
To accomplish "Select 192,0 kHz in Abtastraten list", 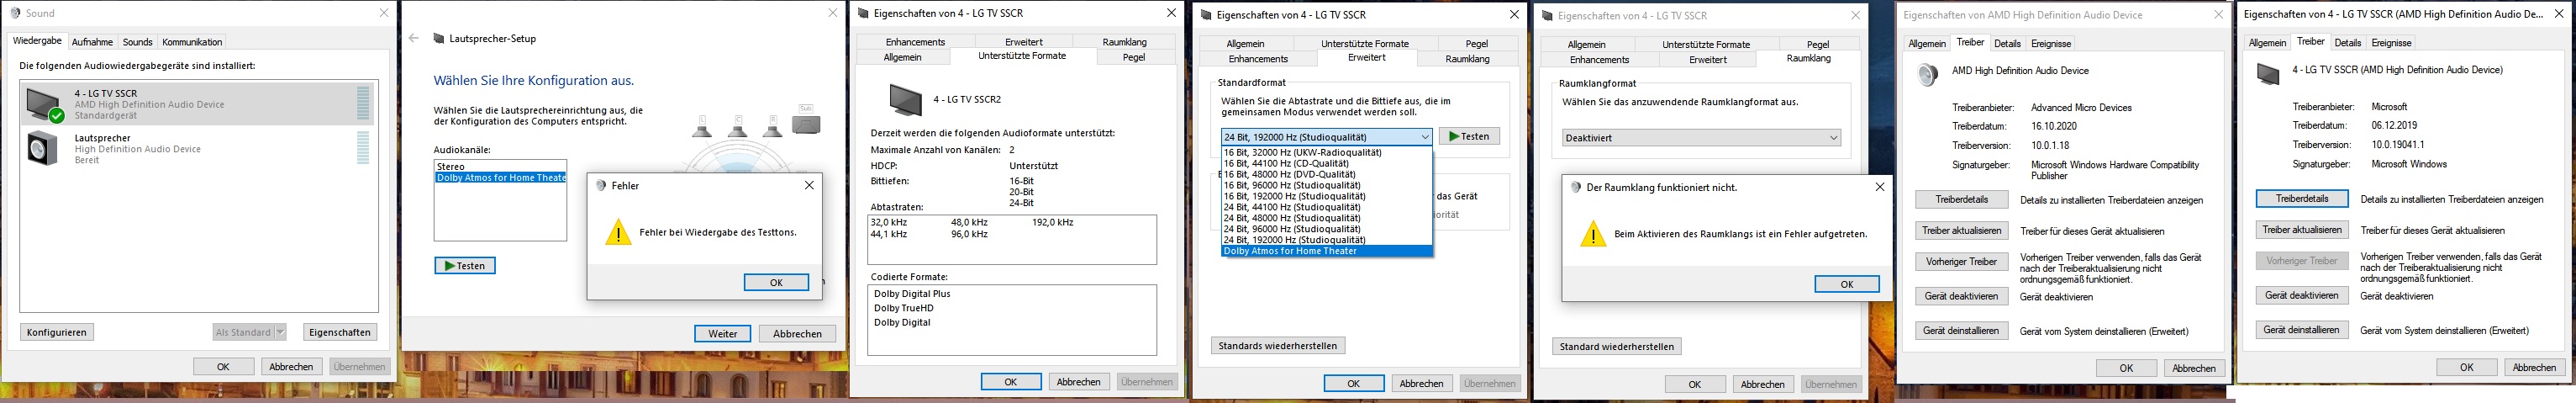I will [1053, 222].
